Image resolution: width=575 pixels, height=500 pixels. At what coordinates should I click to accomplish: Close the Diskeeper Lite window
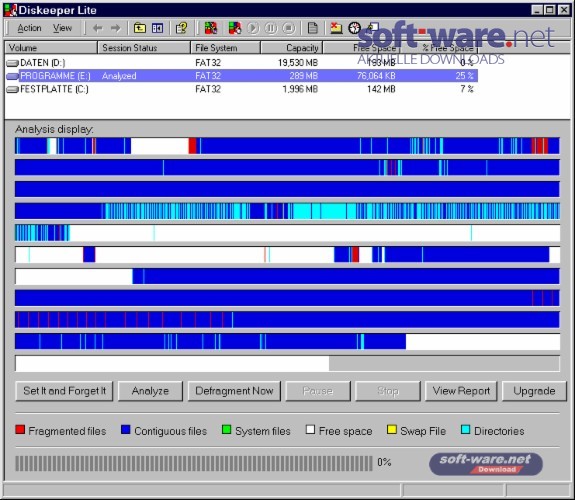point(564,10)
